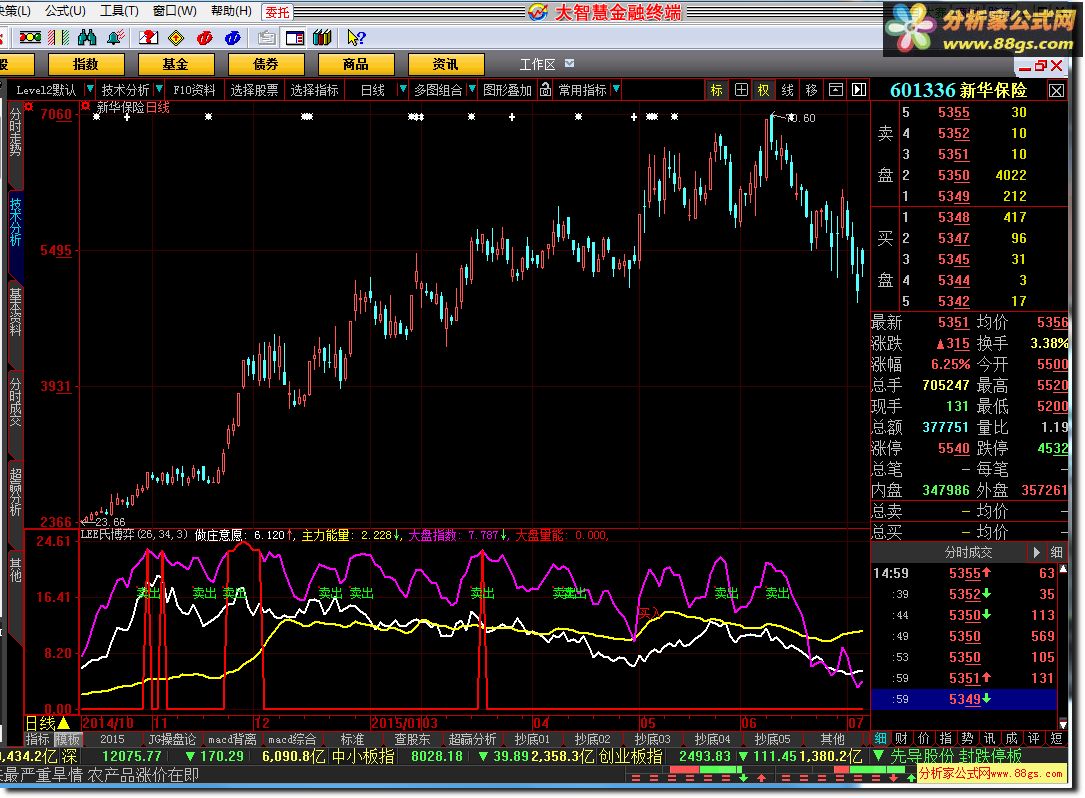Click the skip-to-end arrow icon
The height and width of the screenshot is (798, 1085).
(x=859, y=90)
